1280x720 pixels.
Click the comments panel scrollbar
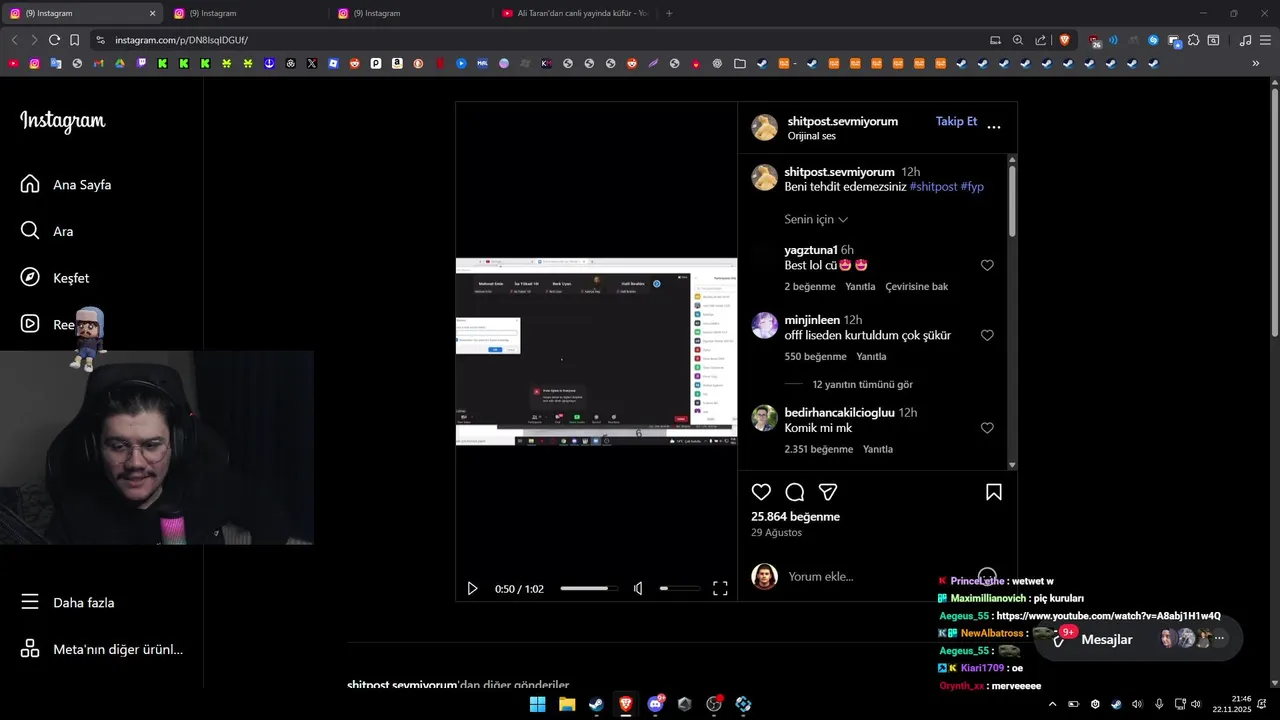1012,200
